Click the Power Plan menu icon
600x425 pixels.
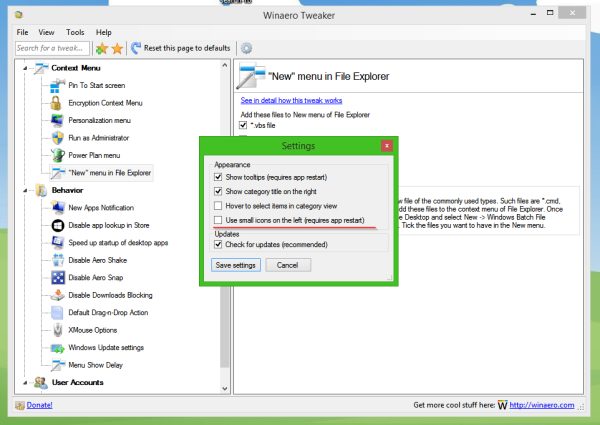pyautogui.click(x=58, y=155)
